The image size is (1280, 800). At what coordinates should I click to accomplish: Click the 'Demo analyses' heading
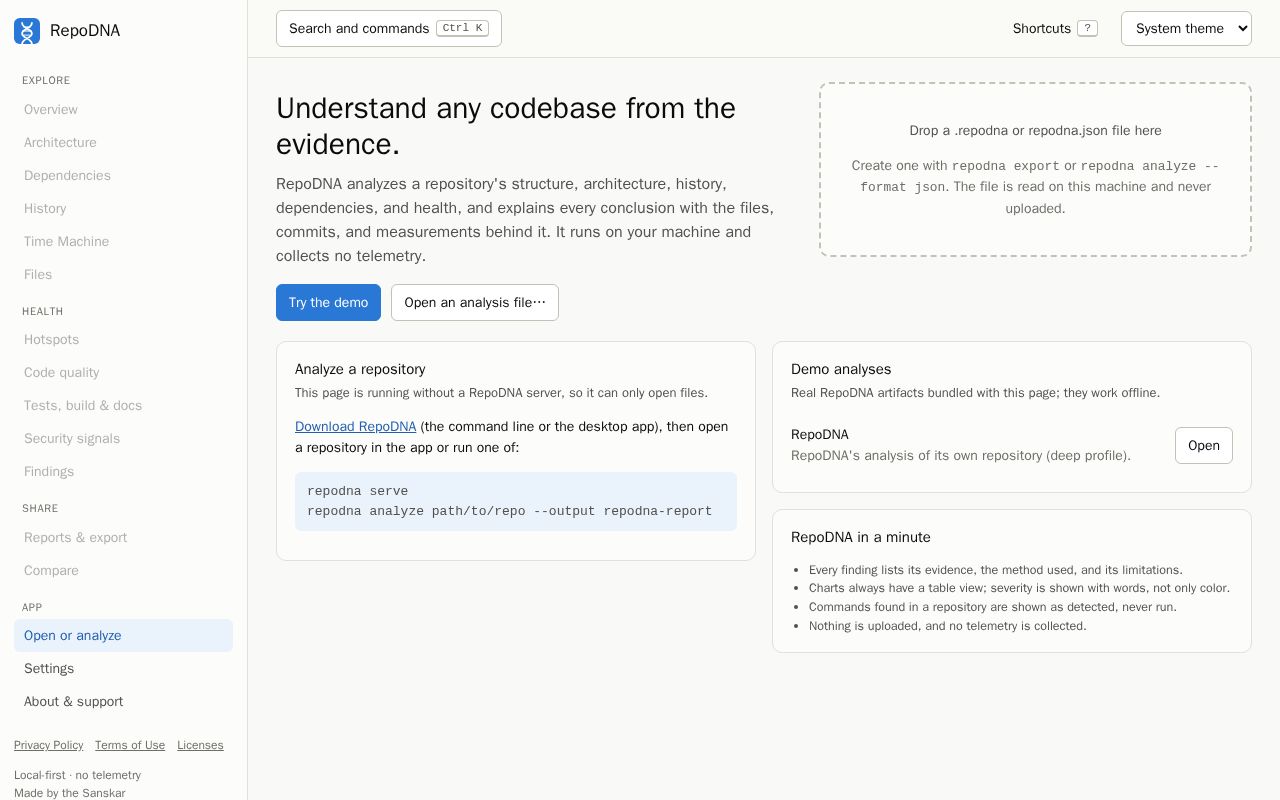point(841,369)
